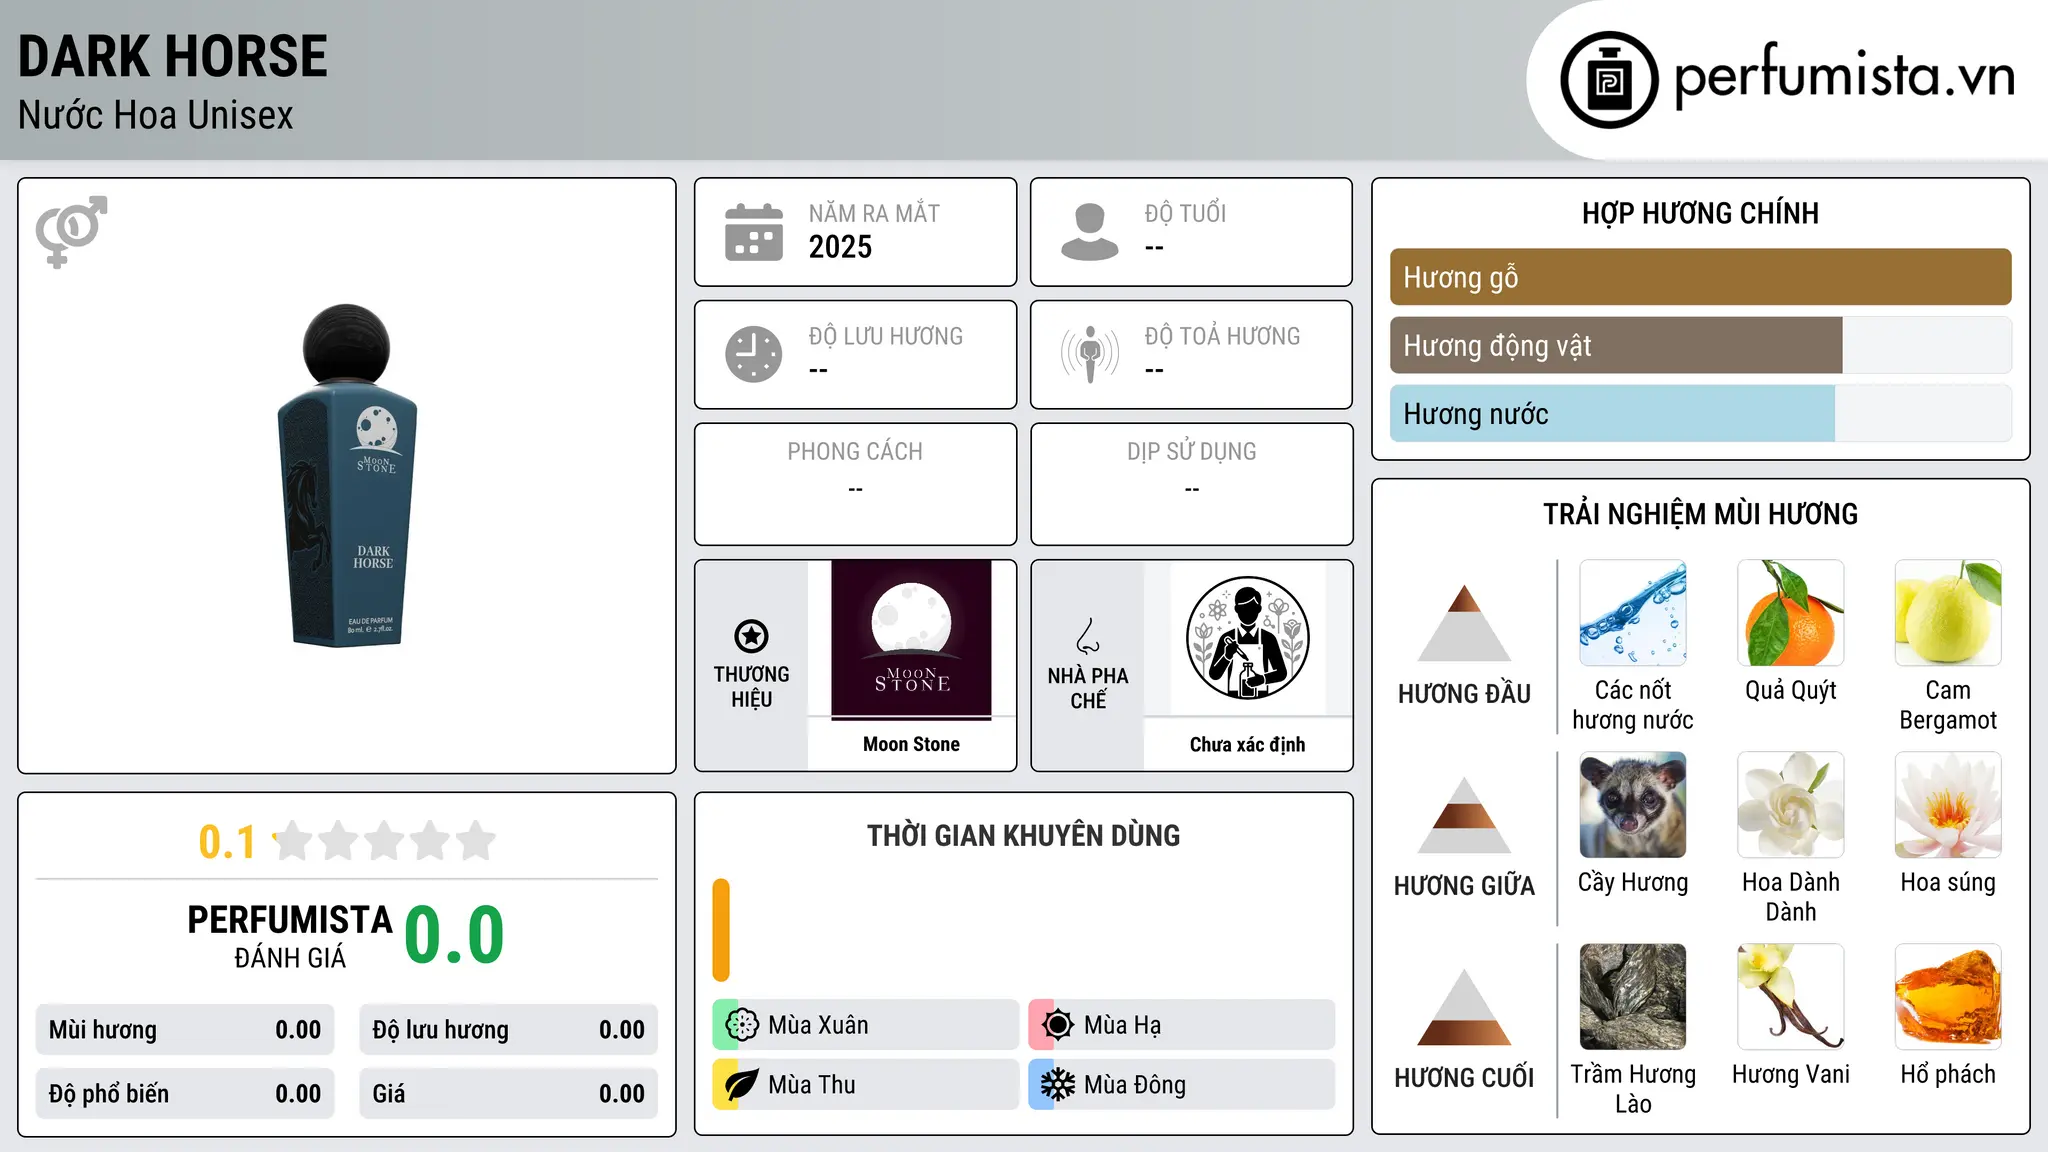Click the leaf icon for Mùa Thu

click(742, 1085)
